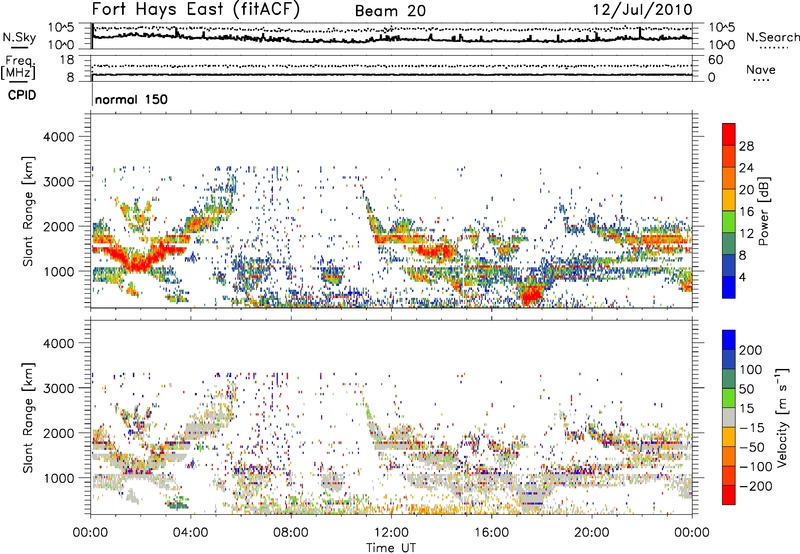800x554 pixels.
Task: Click the '28' tick on Power colorbar
Action: tap(746, 146)
